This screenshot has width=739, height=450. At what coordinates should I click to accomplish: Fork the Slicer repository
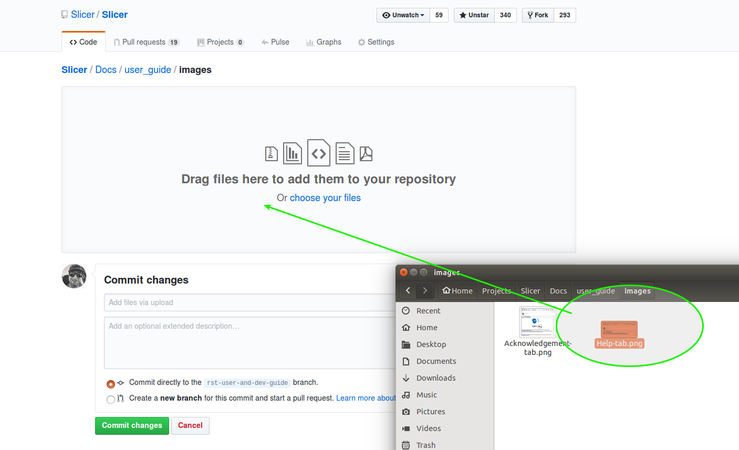(537, 15)
